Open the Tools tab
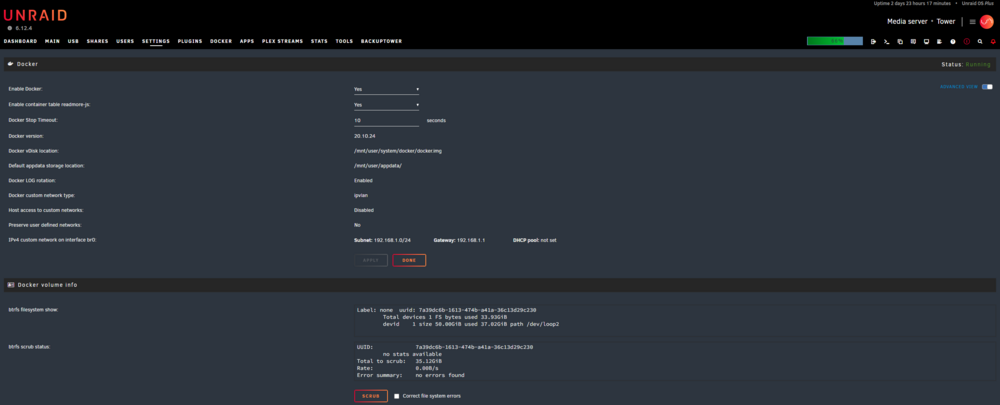This screenshot has width=1000, height=405. (x=344, y=41)
